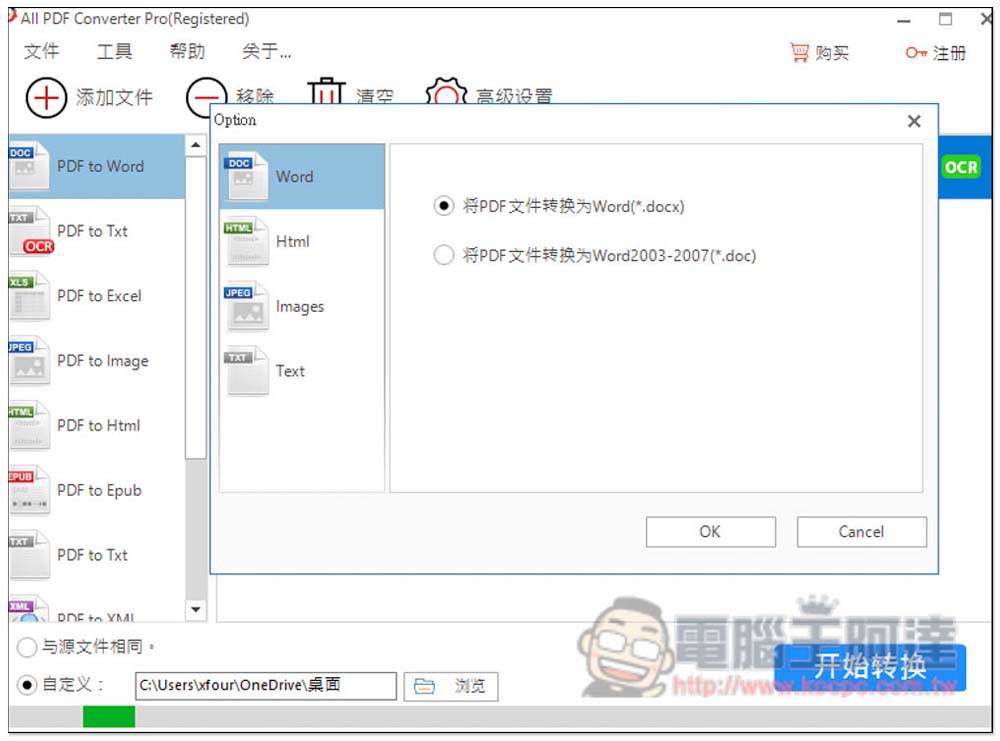Close the Option dialog with X

(913, 121)
